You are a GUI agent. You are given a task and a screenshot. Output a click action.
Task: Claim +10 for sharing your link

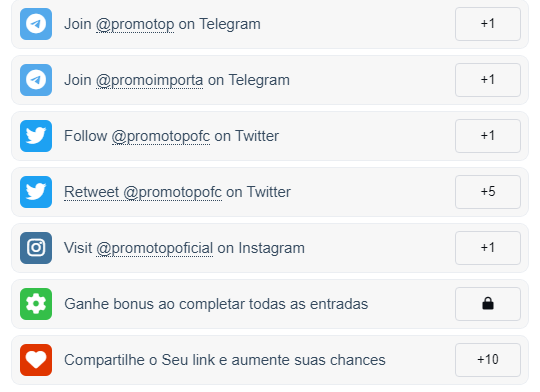488,360
